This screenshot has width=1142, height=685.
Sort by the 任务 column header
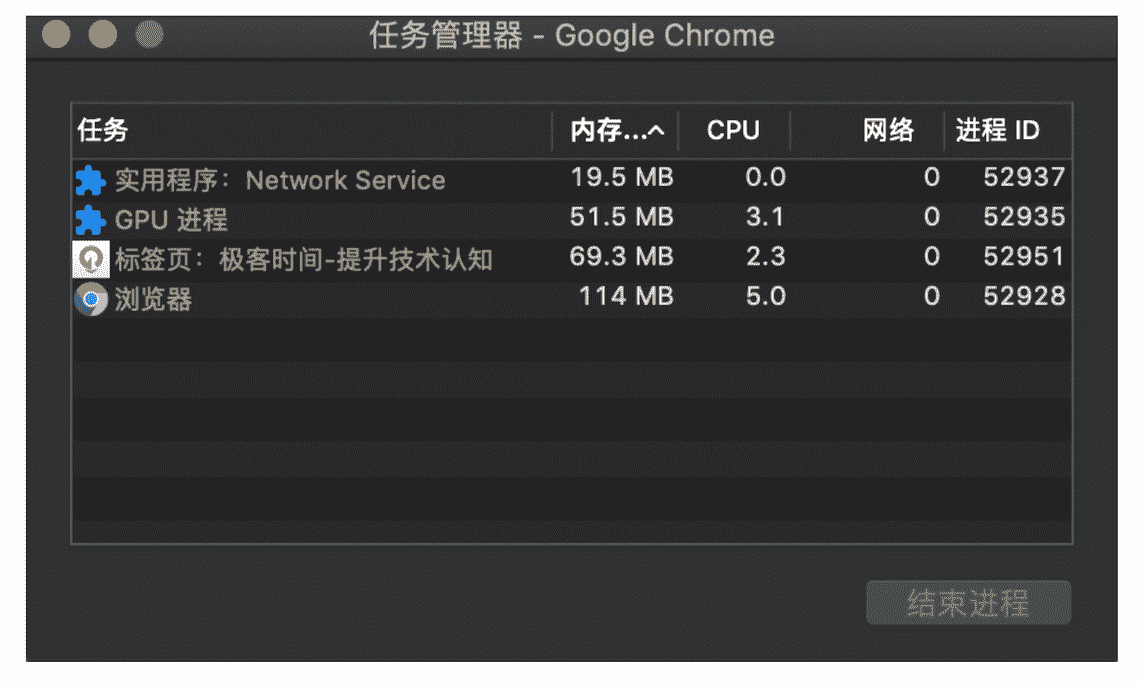click(103, 131)
